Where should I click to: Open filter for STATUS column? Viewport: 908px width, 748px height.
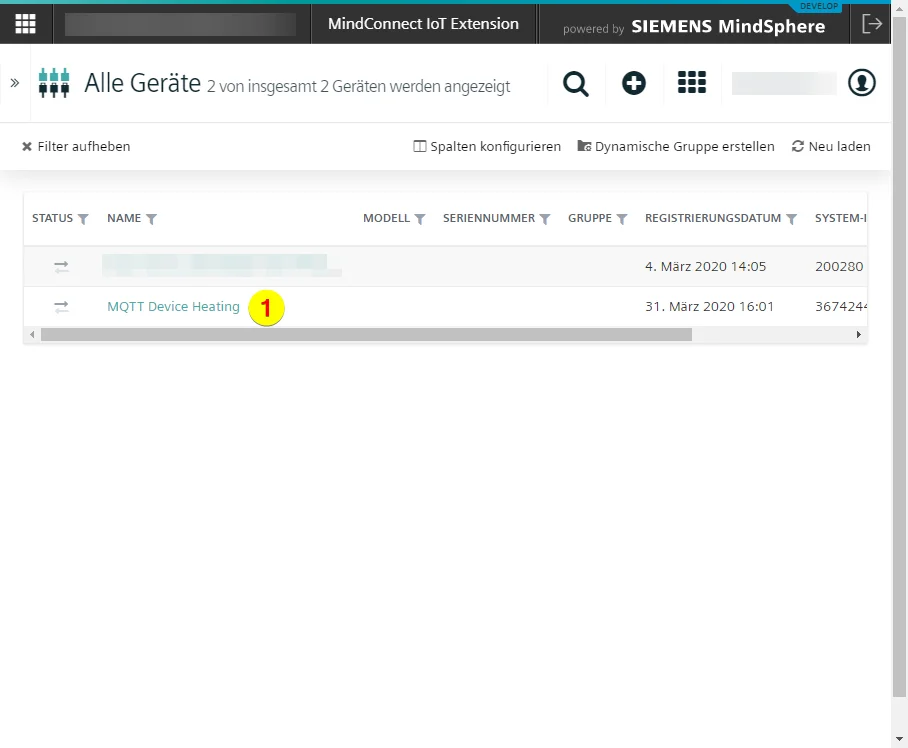[x=83, y=219]
